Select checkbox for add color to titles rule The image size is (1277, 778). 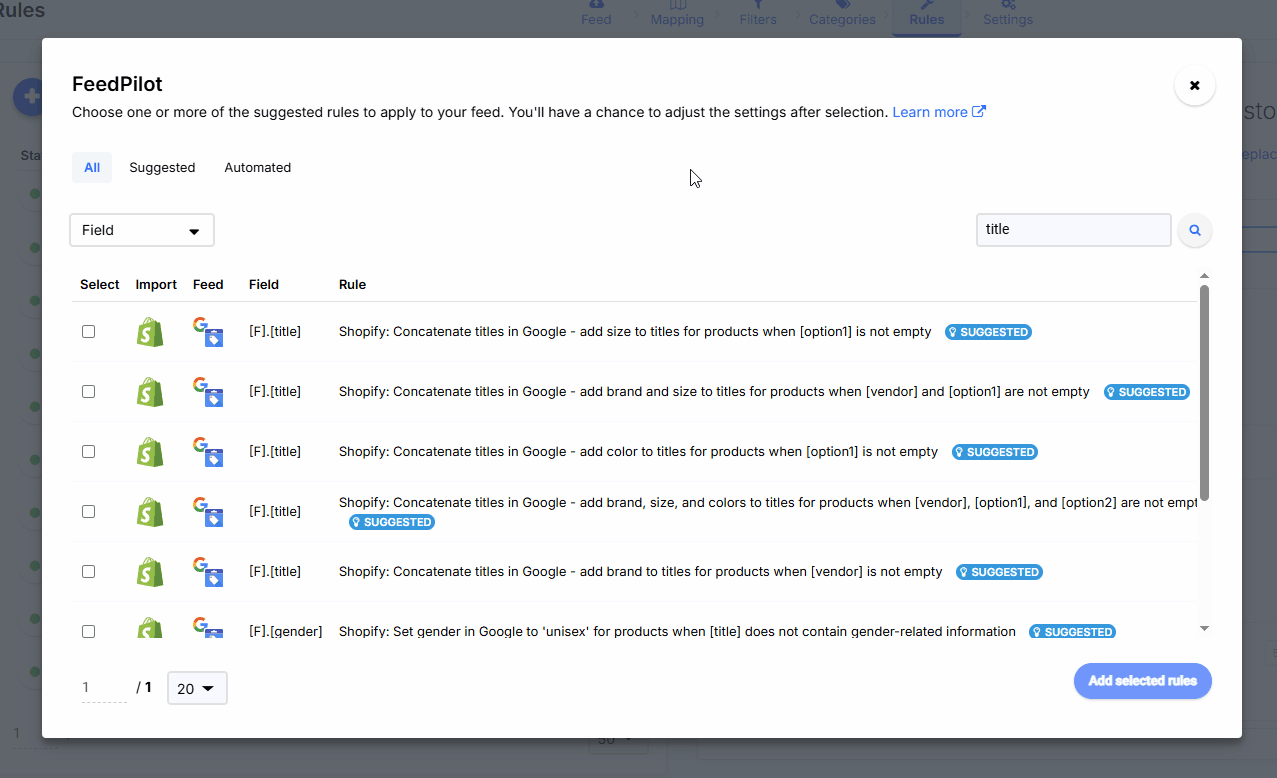pos(89,451)
